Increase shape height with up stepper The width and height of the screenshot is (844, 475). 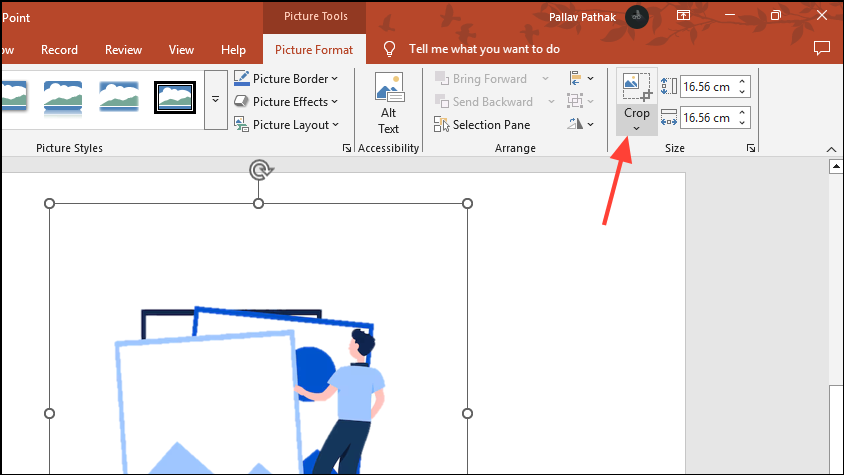742,82
